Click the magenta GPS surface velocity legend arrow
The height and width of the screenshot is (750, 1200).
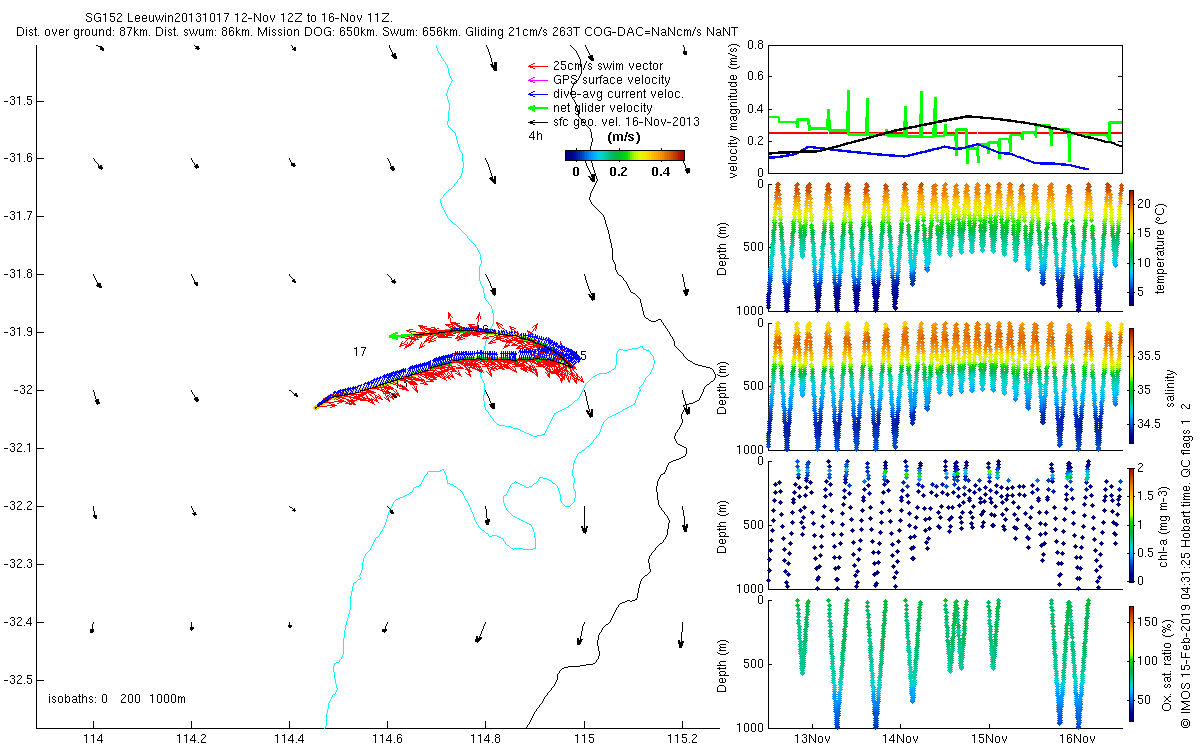tap(538, 80)
